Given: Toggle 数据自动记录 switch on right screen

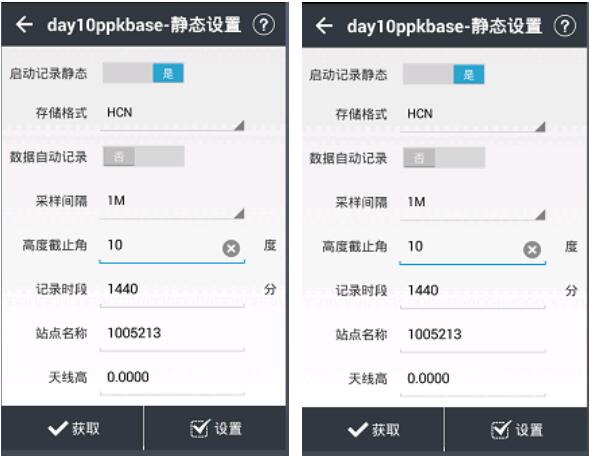Looking at the screenshot, I should [444, 157].
